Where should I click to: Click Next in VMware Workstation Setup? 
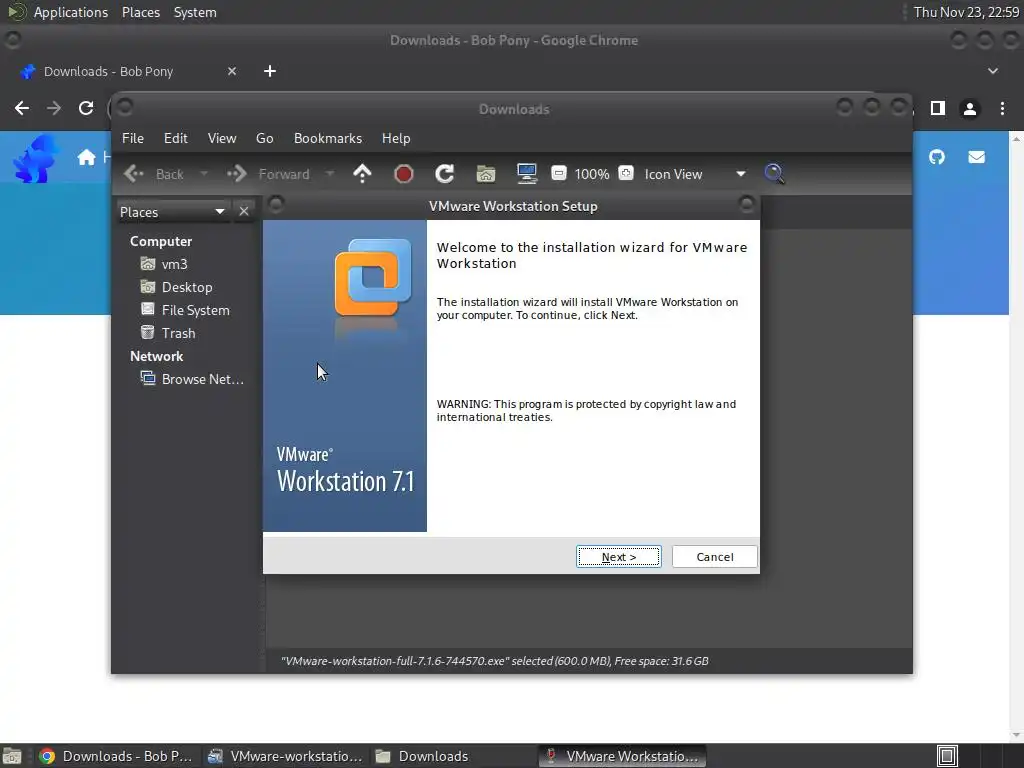(618, 556)
